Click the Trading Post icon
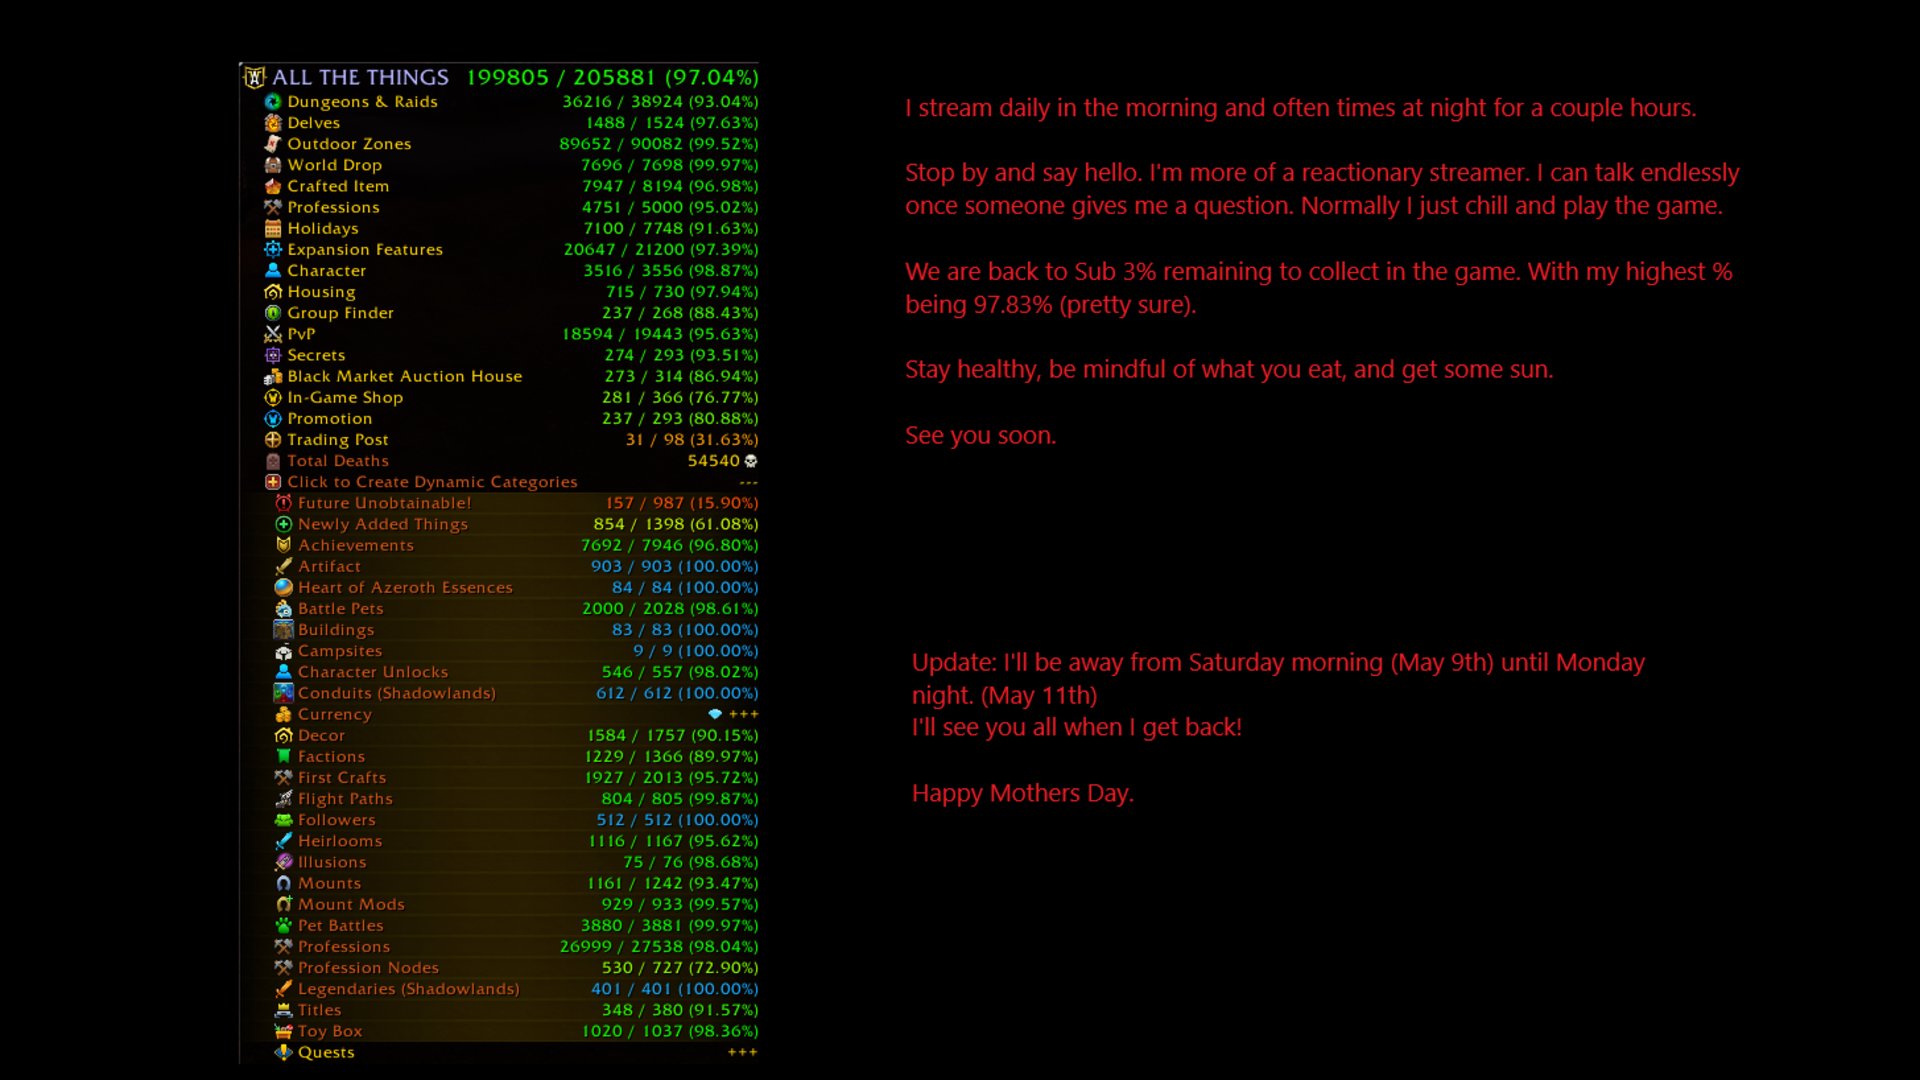This screenshot has height=1080, width=1920. coord(272,440)
